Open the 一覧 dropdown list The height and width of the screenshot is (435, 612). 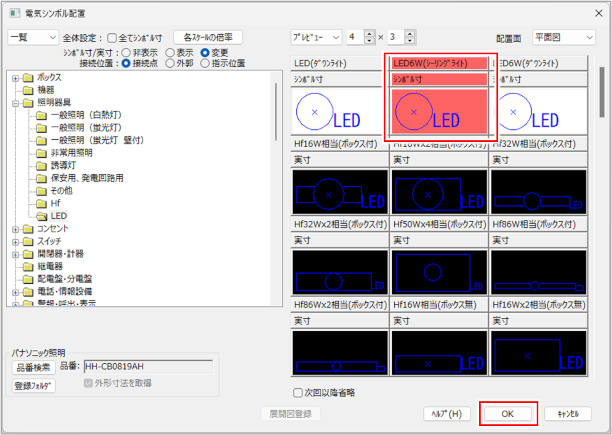[x=32, y=37]
